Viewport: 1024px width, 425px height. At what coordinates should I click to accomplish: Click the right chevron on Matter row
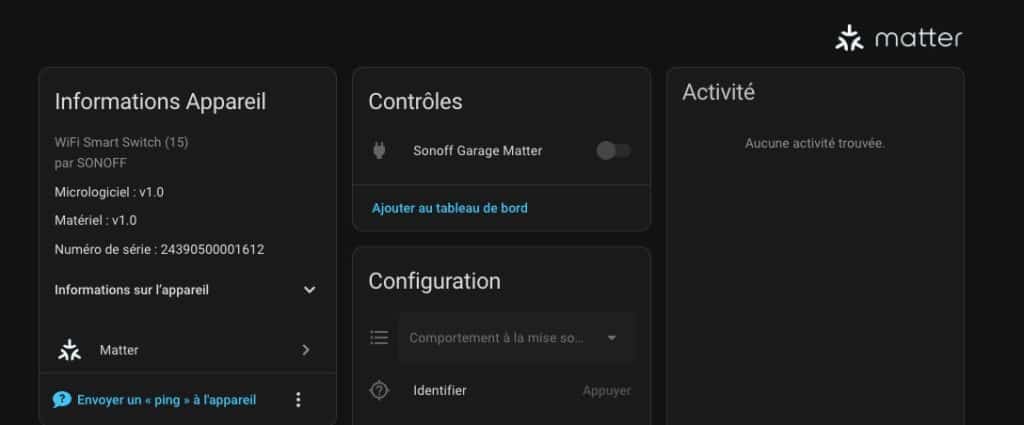(x=306, y=350)
